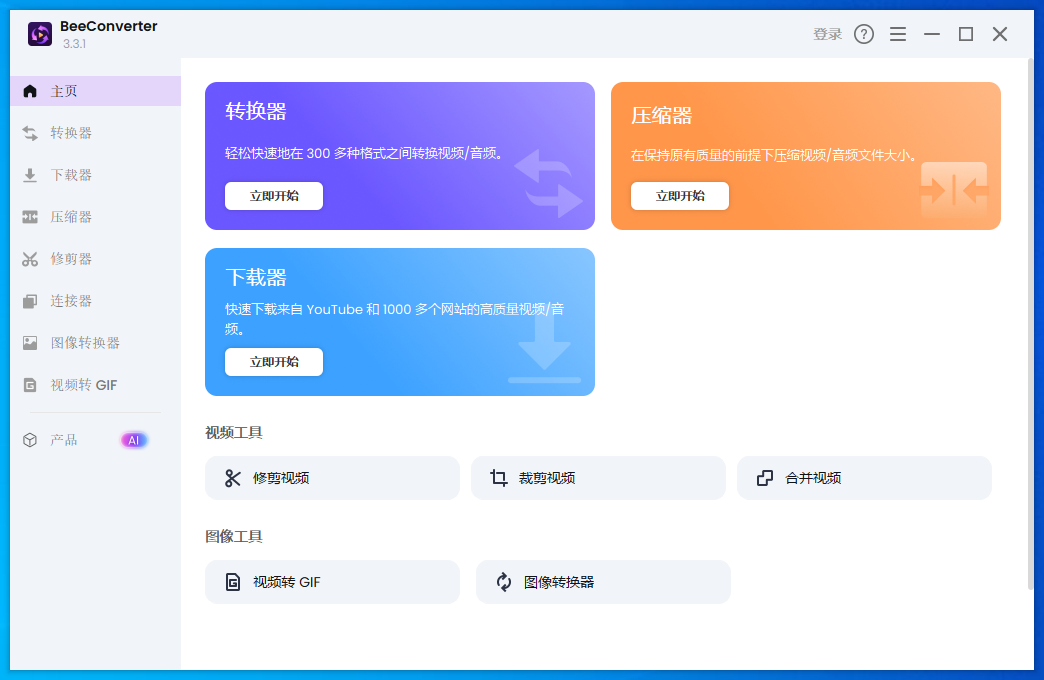1044x680 pixels.
Task: Click the sidebar 连接器 merge icon
Action: 30,301
